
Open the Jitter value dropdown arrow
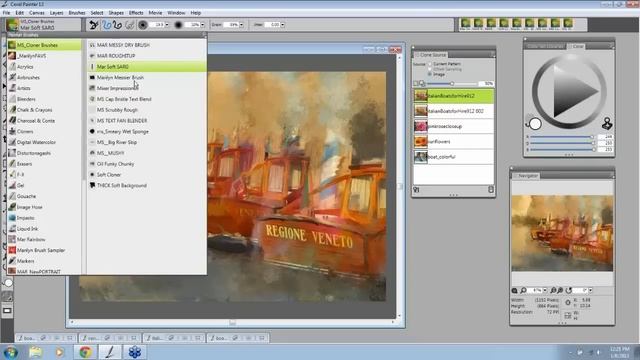coord(282,25)
